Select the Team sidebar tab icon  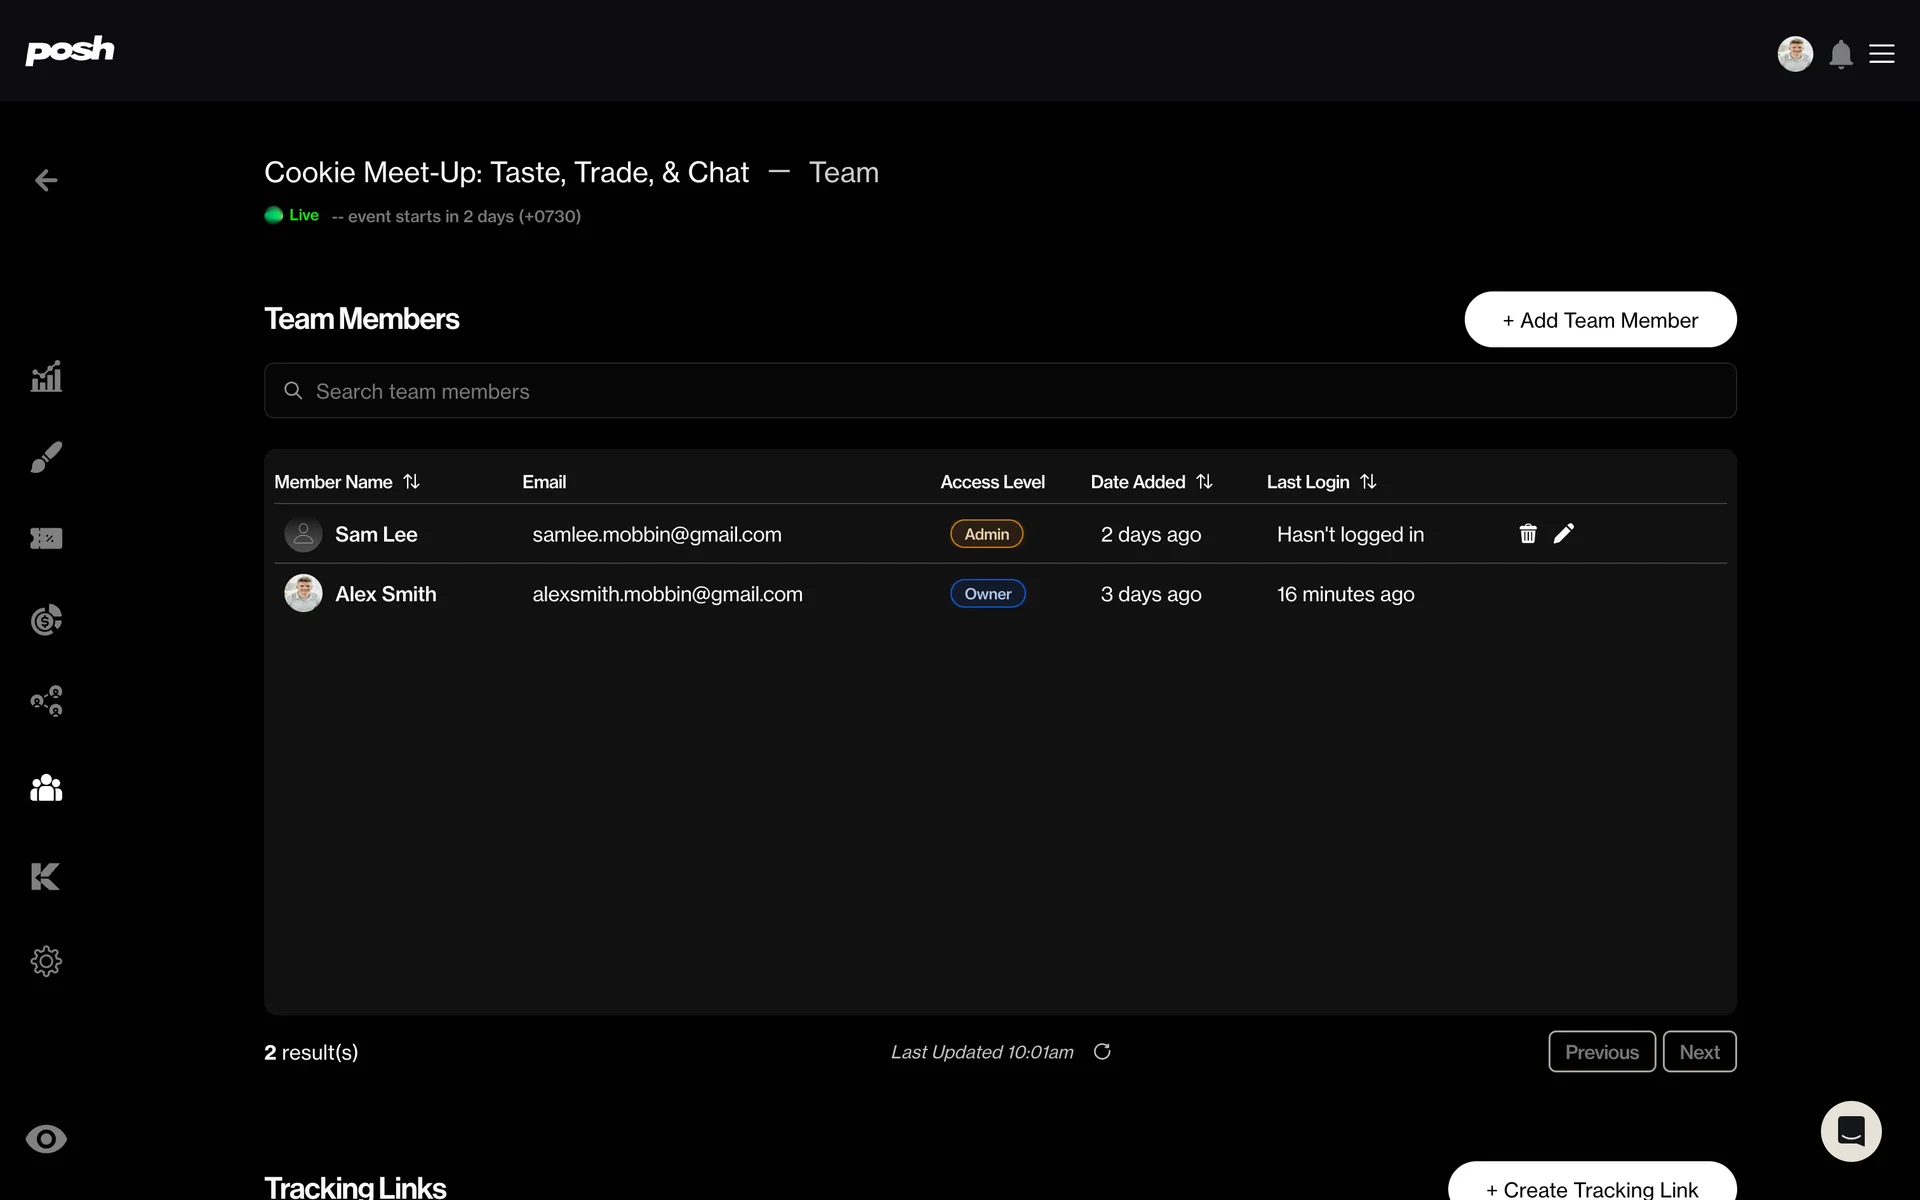46,788
